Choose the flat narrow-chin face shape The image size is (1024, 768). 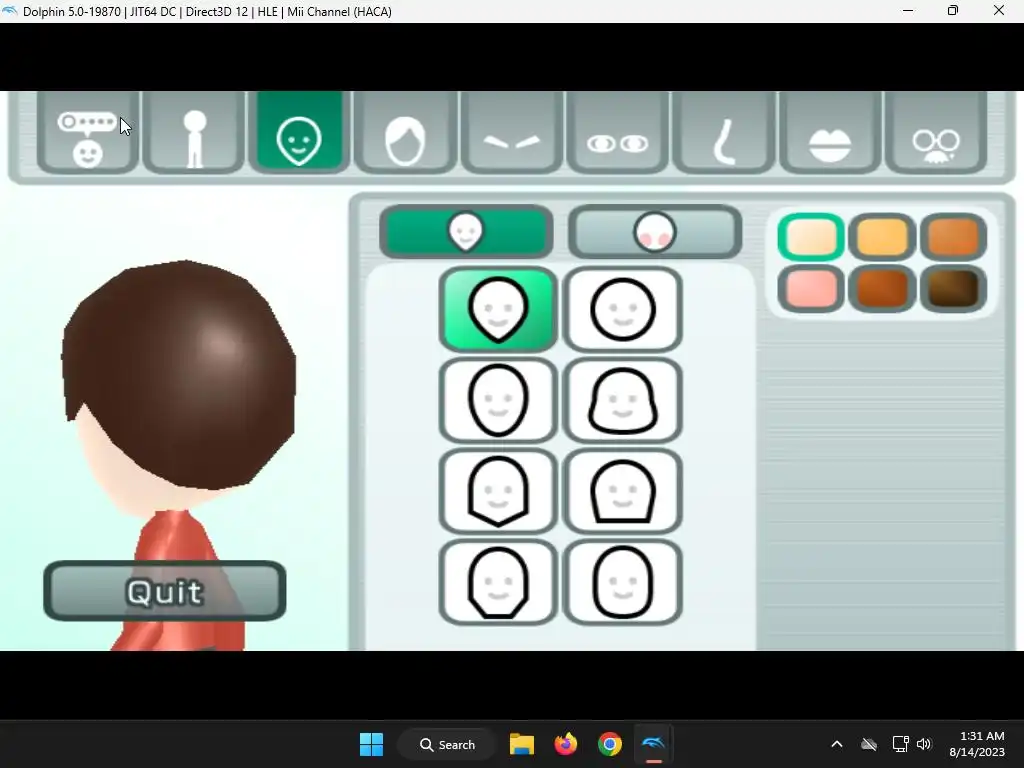(498, 582)
